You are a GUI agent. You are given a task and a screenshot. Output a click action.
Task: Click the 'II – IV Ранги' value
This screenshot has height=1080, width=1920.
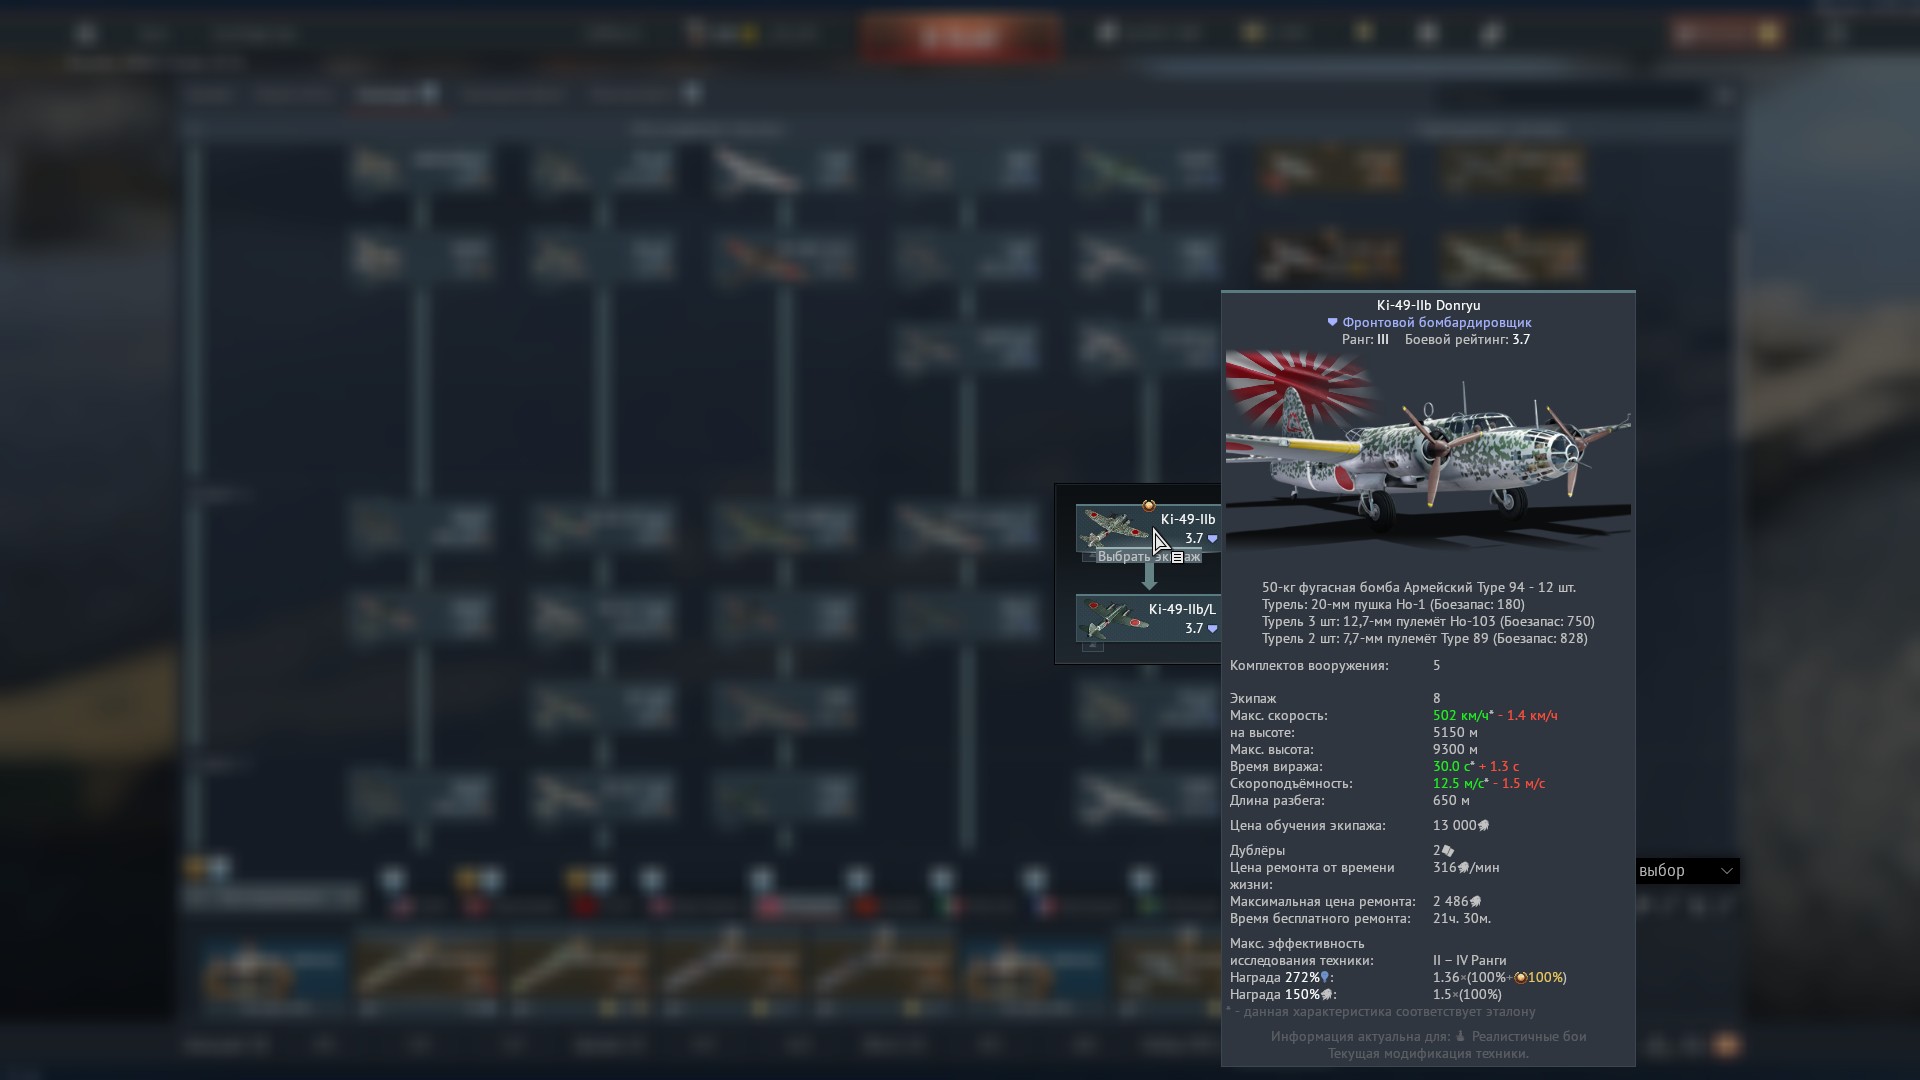click(1470, 960)
